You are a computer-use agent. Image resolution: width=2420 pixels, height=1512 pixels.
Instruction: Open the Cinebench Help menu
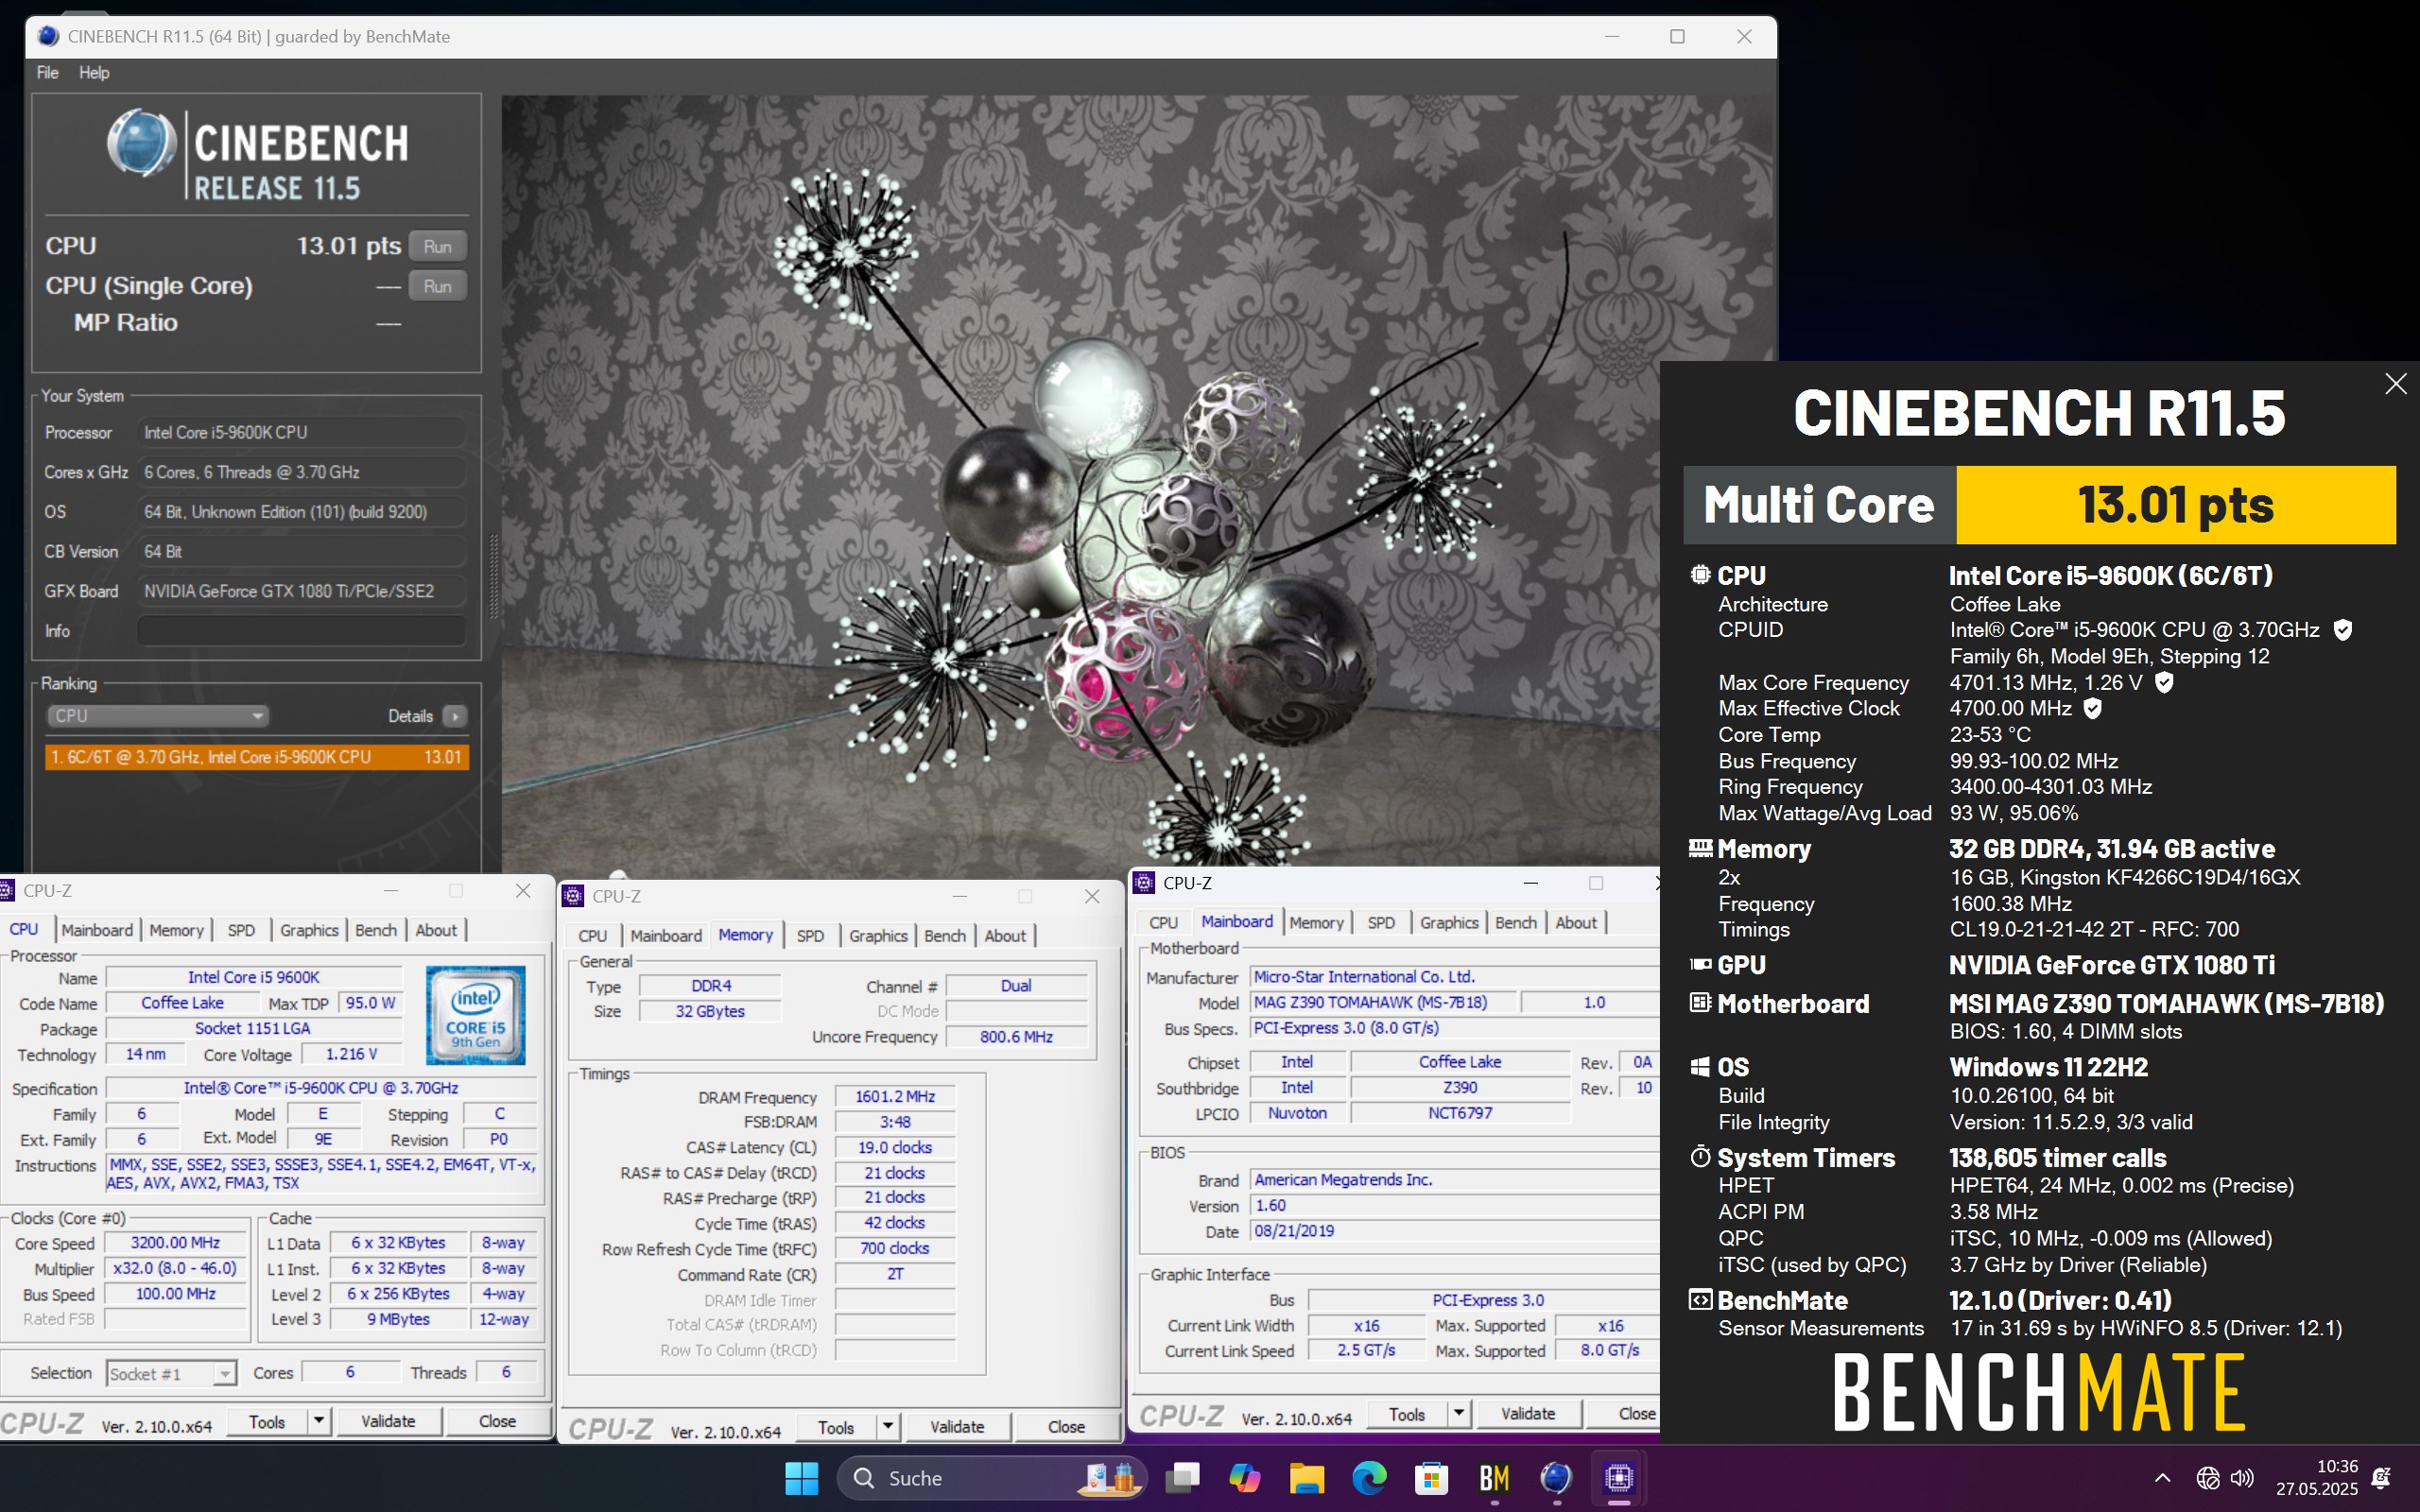pos(94,72)
